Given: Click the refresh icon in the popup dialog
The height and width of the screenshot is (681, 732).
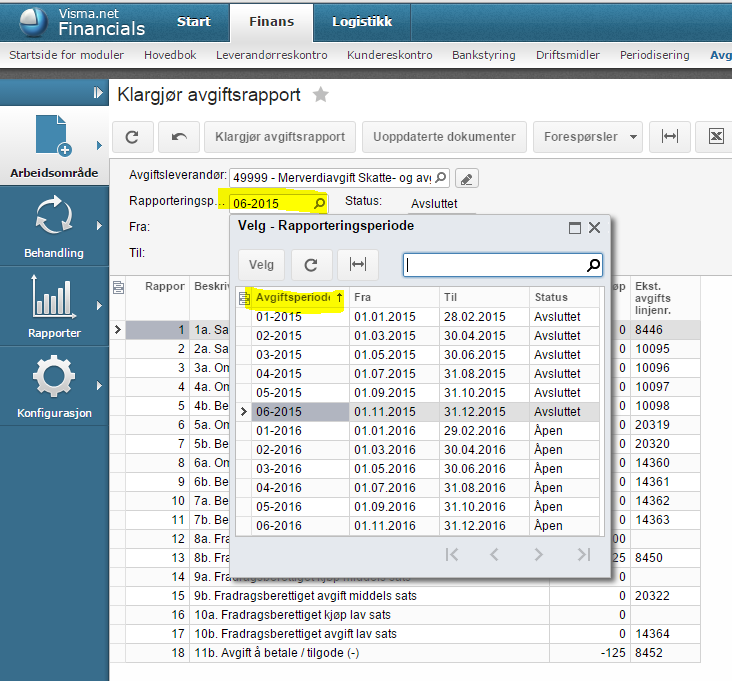Looking at the screenshot, I should click(311, 265).
